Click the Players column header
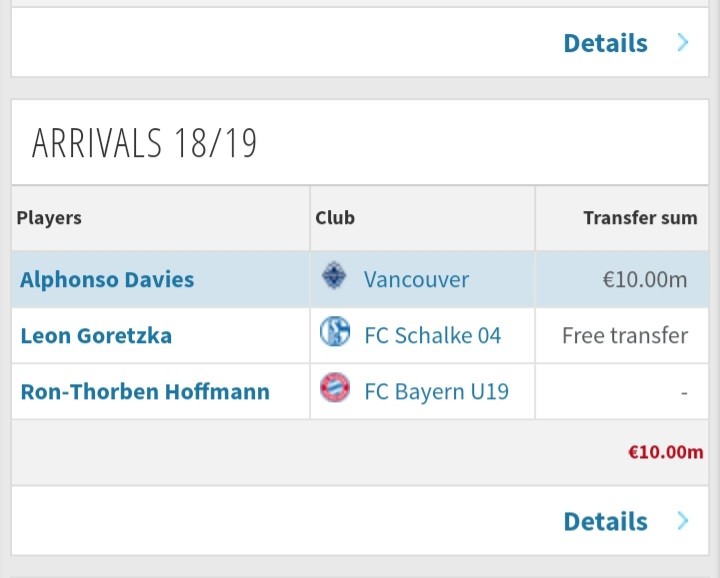720x578 pixels. [x=49, y=217]
